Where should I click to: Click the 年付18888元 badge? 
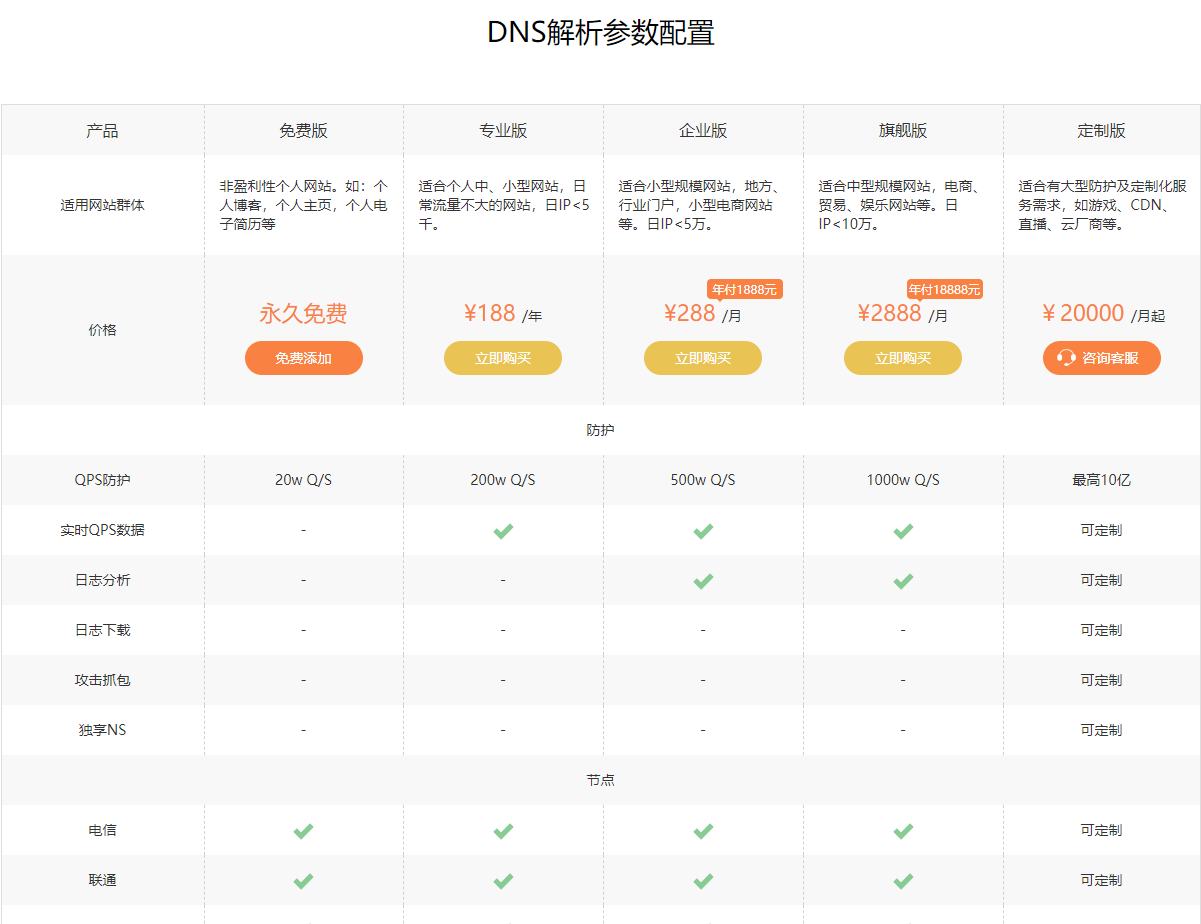point(944,289)
